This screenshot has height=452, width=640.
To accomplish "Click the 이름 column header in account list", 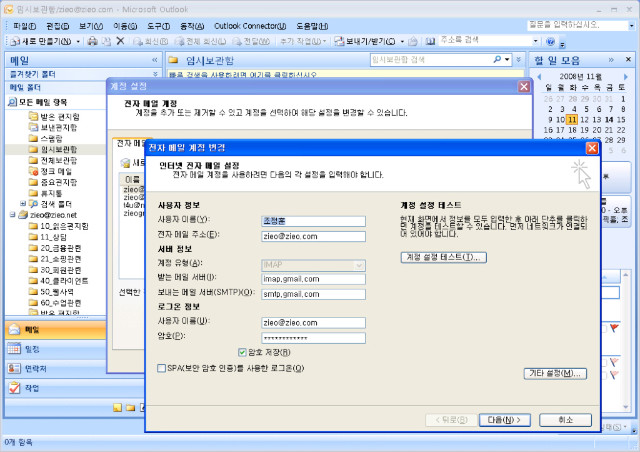I will point(132,180).
